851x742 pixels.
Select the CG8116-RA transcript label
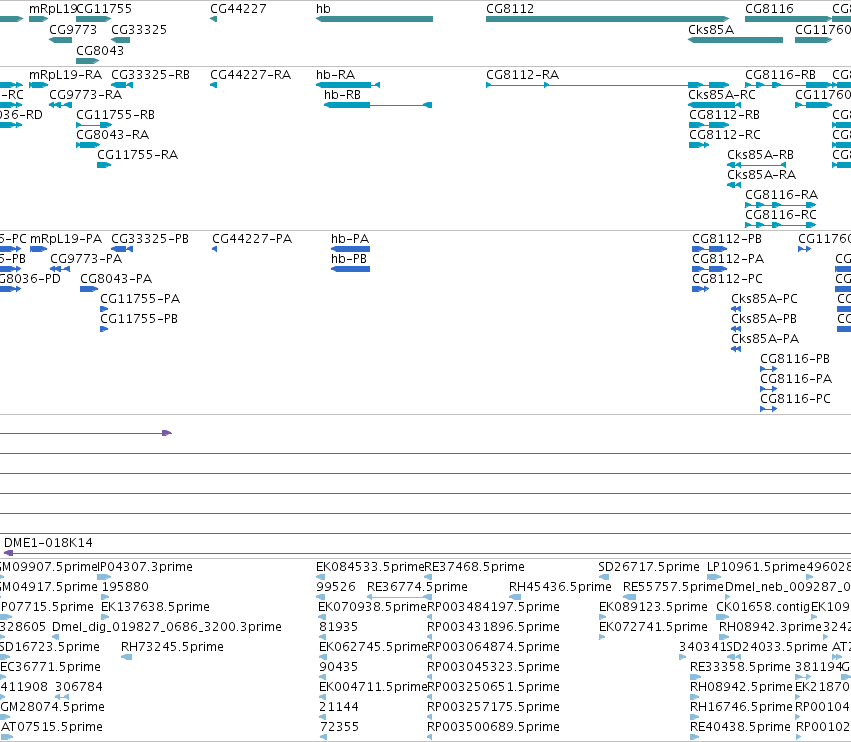point(782,194)
